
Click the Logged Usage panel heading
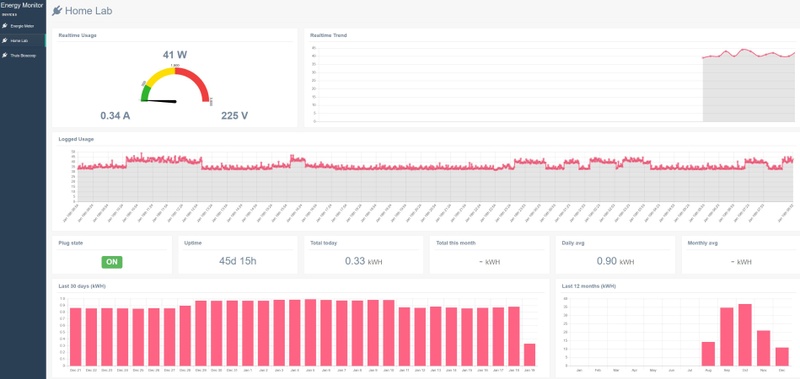click(x=76, y=139)
